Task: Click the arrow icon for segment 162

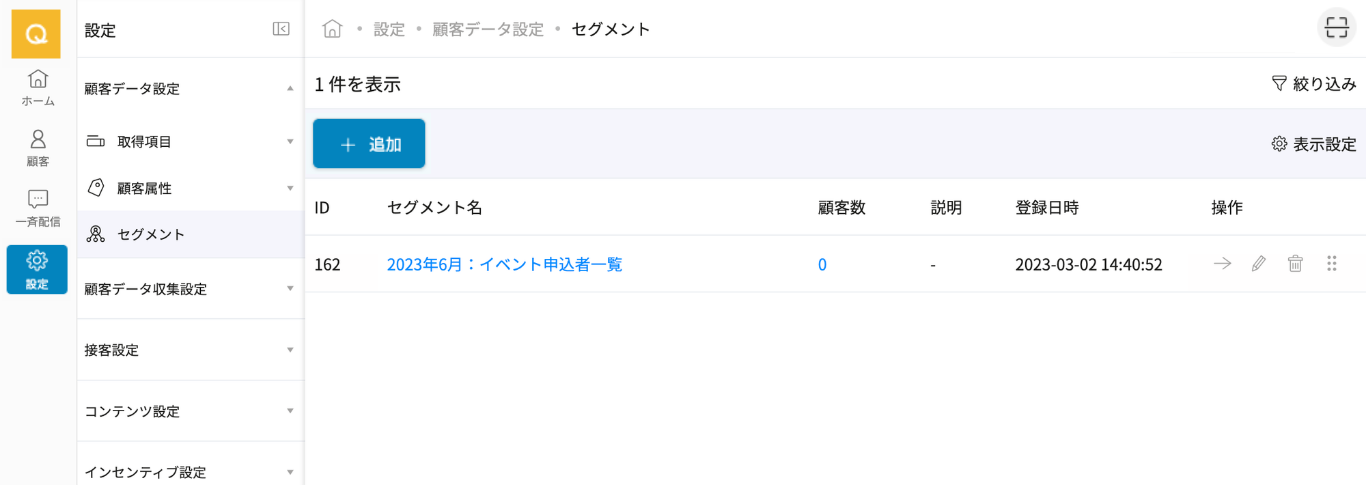Action: 1222,264
